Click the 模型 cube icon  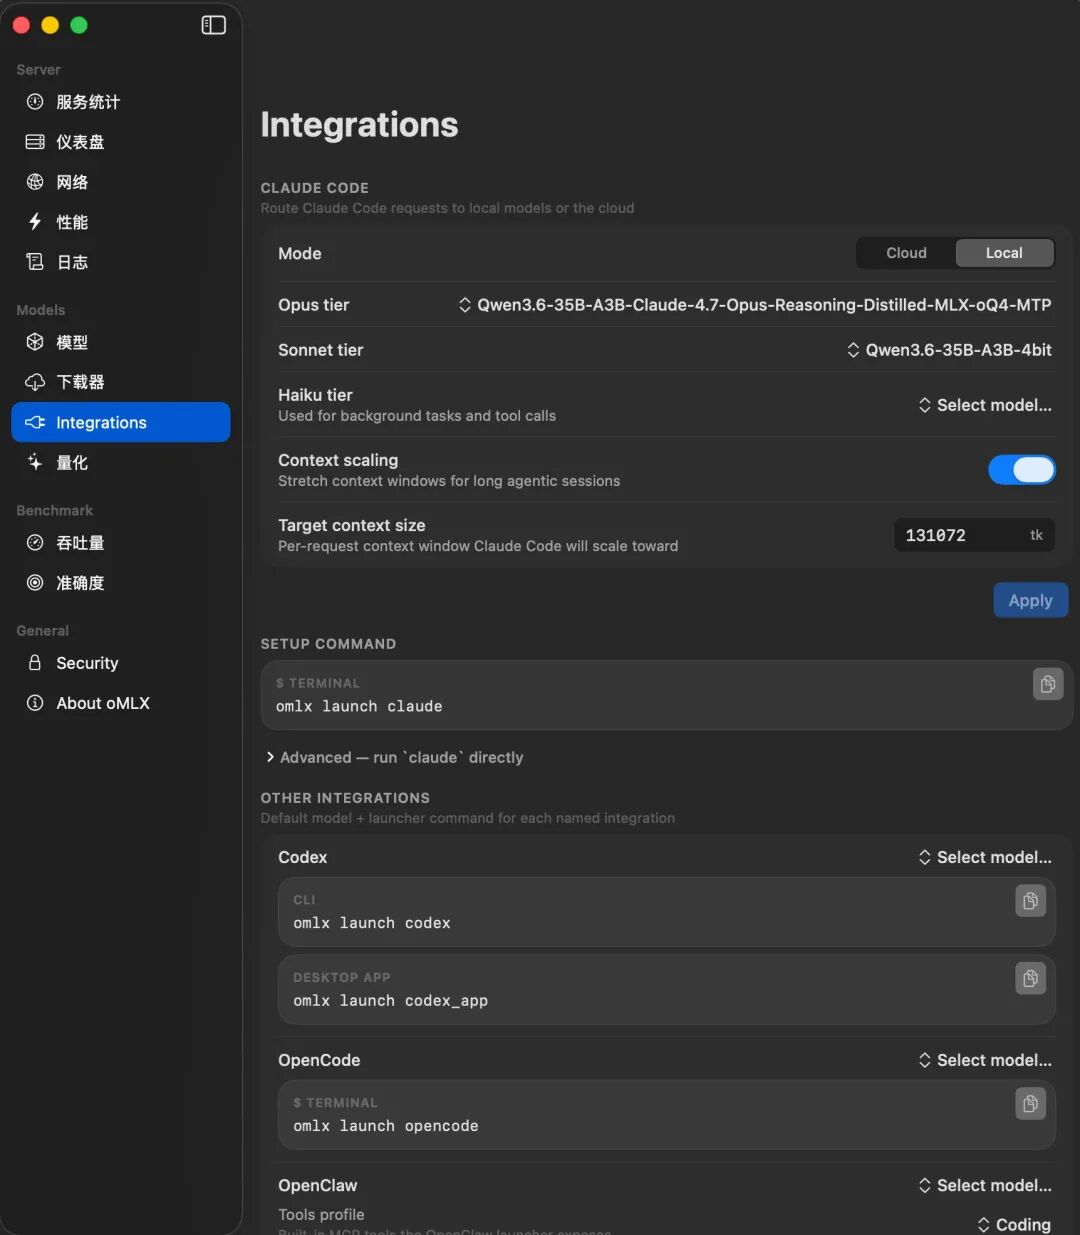point(35,342)
